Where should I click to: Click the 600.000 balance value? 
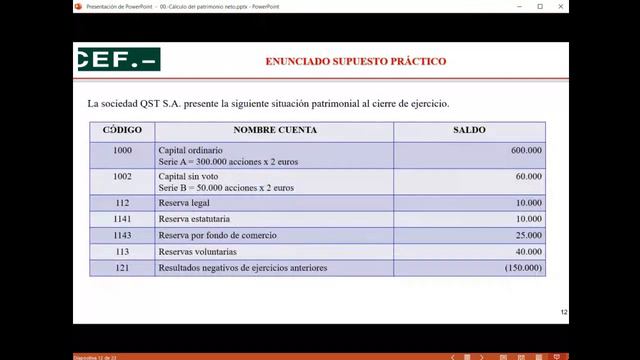527,150
